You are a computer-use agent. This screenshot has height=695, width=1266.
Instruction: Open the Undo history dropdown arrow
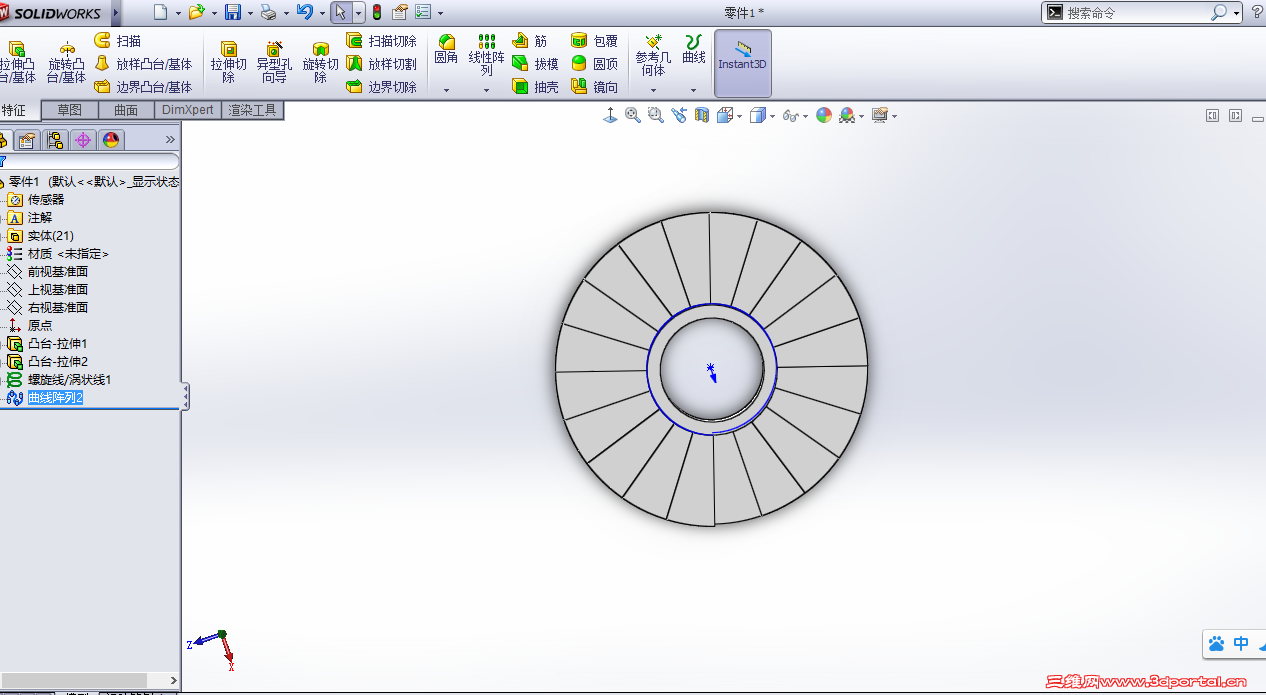[322, 13]
